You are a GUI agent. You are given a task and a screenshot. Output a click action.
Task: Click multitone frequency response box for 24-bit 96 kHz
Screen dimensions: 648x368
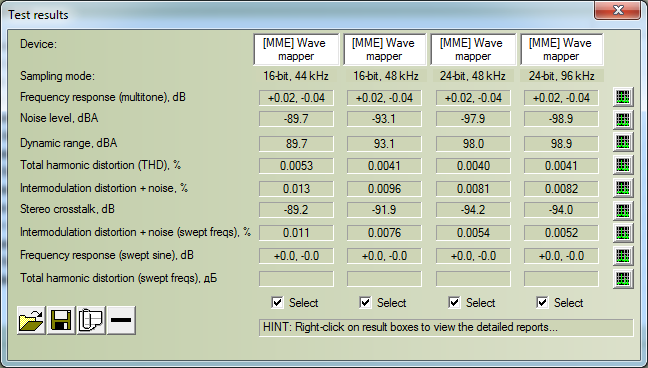[x=561, y=98]
